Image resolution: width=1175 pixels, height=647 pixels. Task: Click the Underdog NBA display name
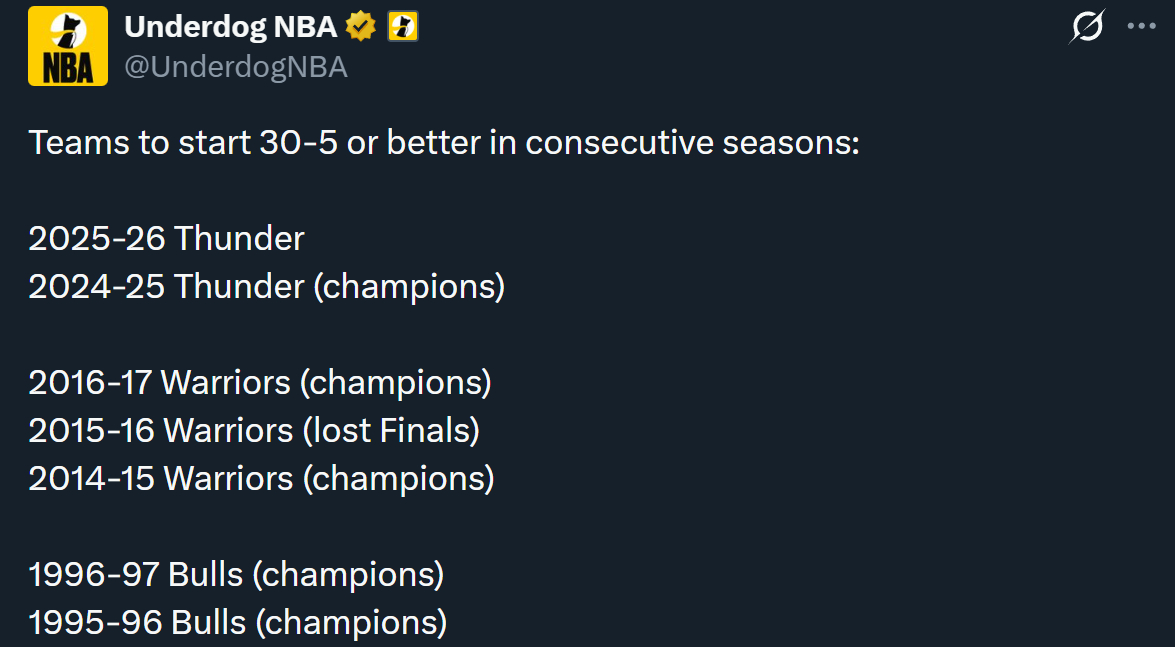[x=230, y=28]
